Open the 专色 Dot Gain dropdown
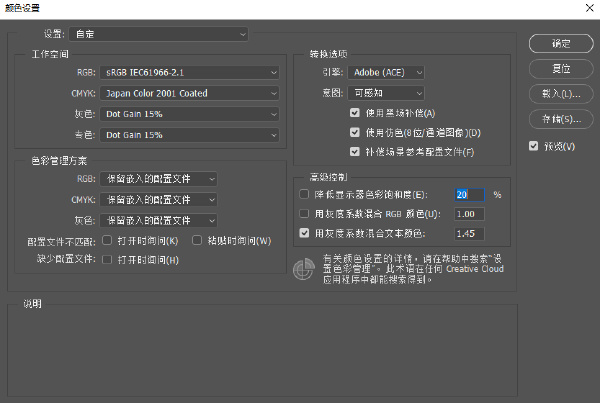The width and height of the screenshot is (600, 403). click(190, 134)
